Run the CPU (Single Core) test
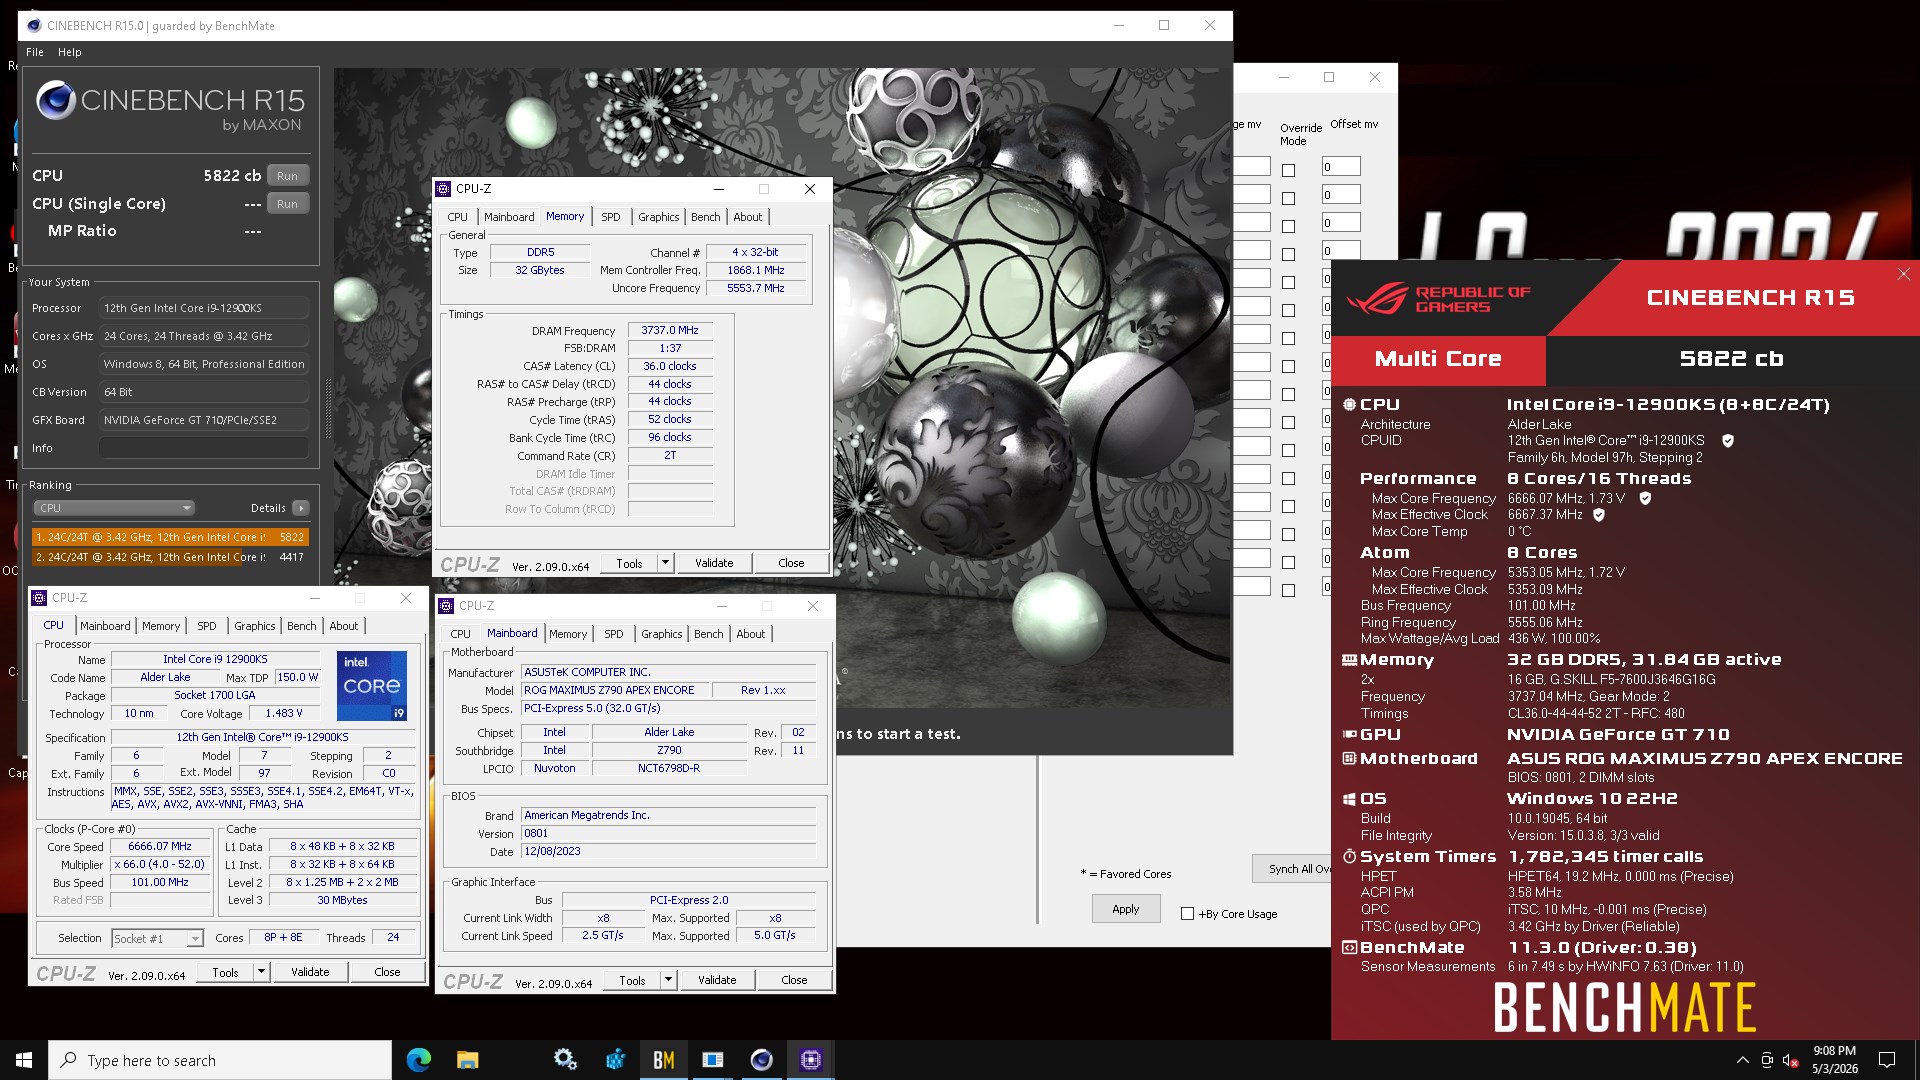Viewport: 1920px width, 1080px height. pos(287,204)
